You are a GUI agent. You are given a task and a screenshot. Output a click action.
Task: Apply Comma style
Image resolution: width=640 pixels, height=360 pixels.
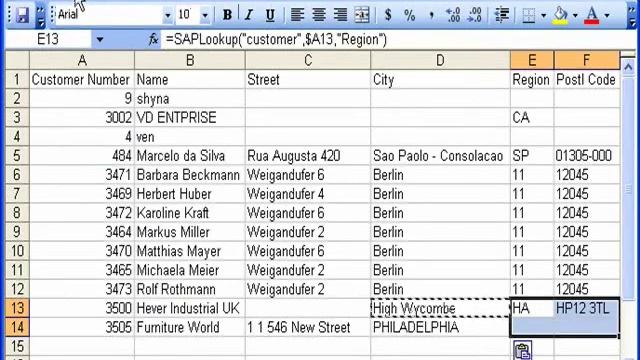click(x=431, y=15)
